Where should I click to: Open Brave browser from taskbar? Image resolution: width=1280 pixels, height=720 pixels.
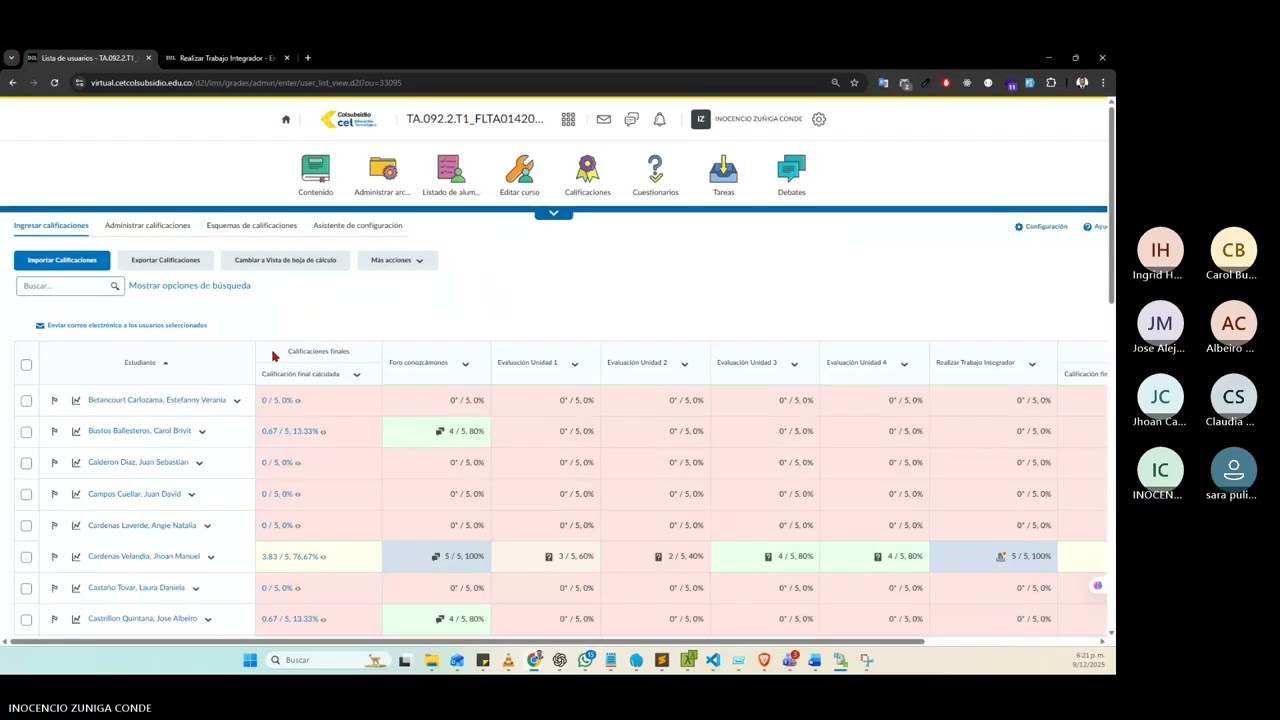coord(764,660)
